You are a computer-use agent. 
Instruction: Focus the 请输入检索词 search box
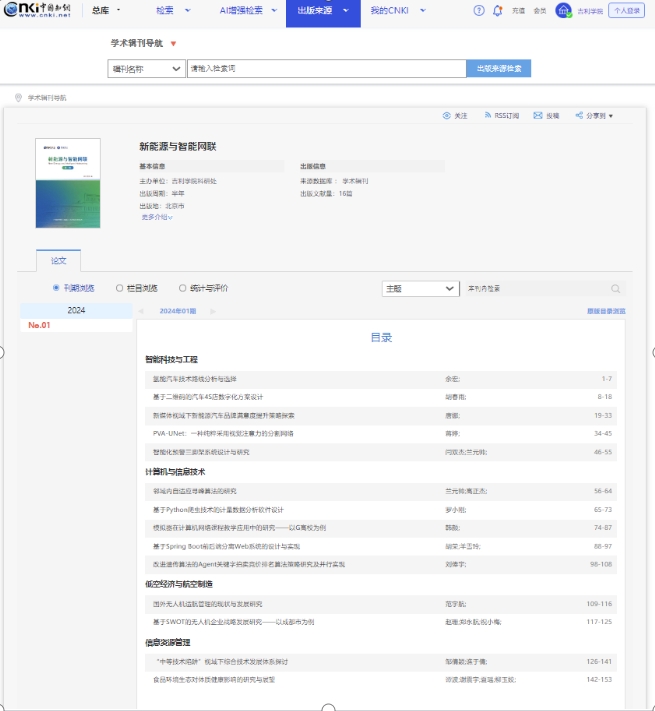pos(326,68)
